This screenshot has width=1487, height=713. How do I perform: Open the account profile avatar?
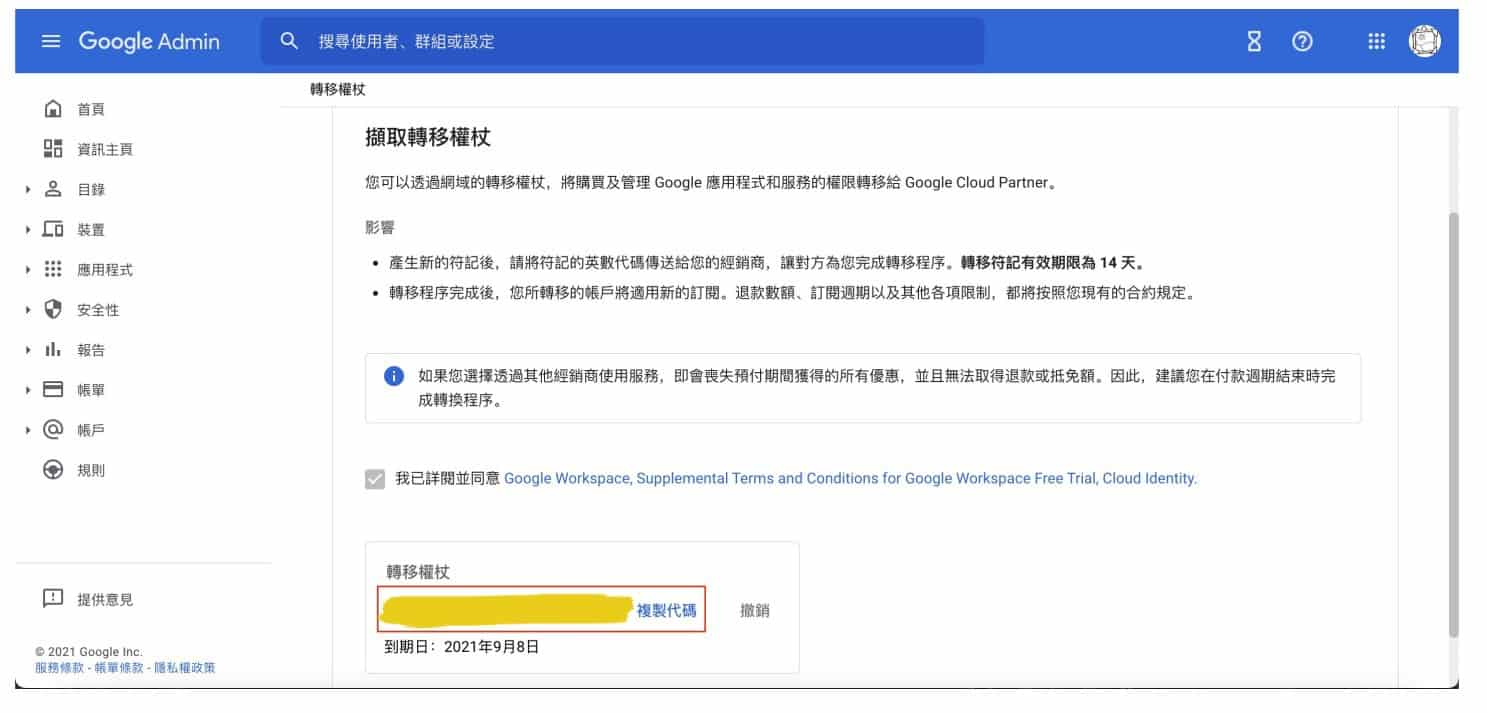tap(1424, 41)
